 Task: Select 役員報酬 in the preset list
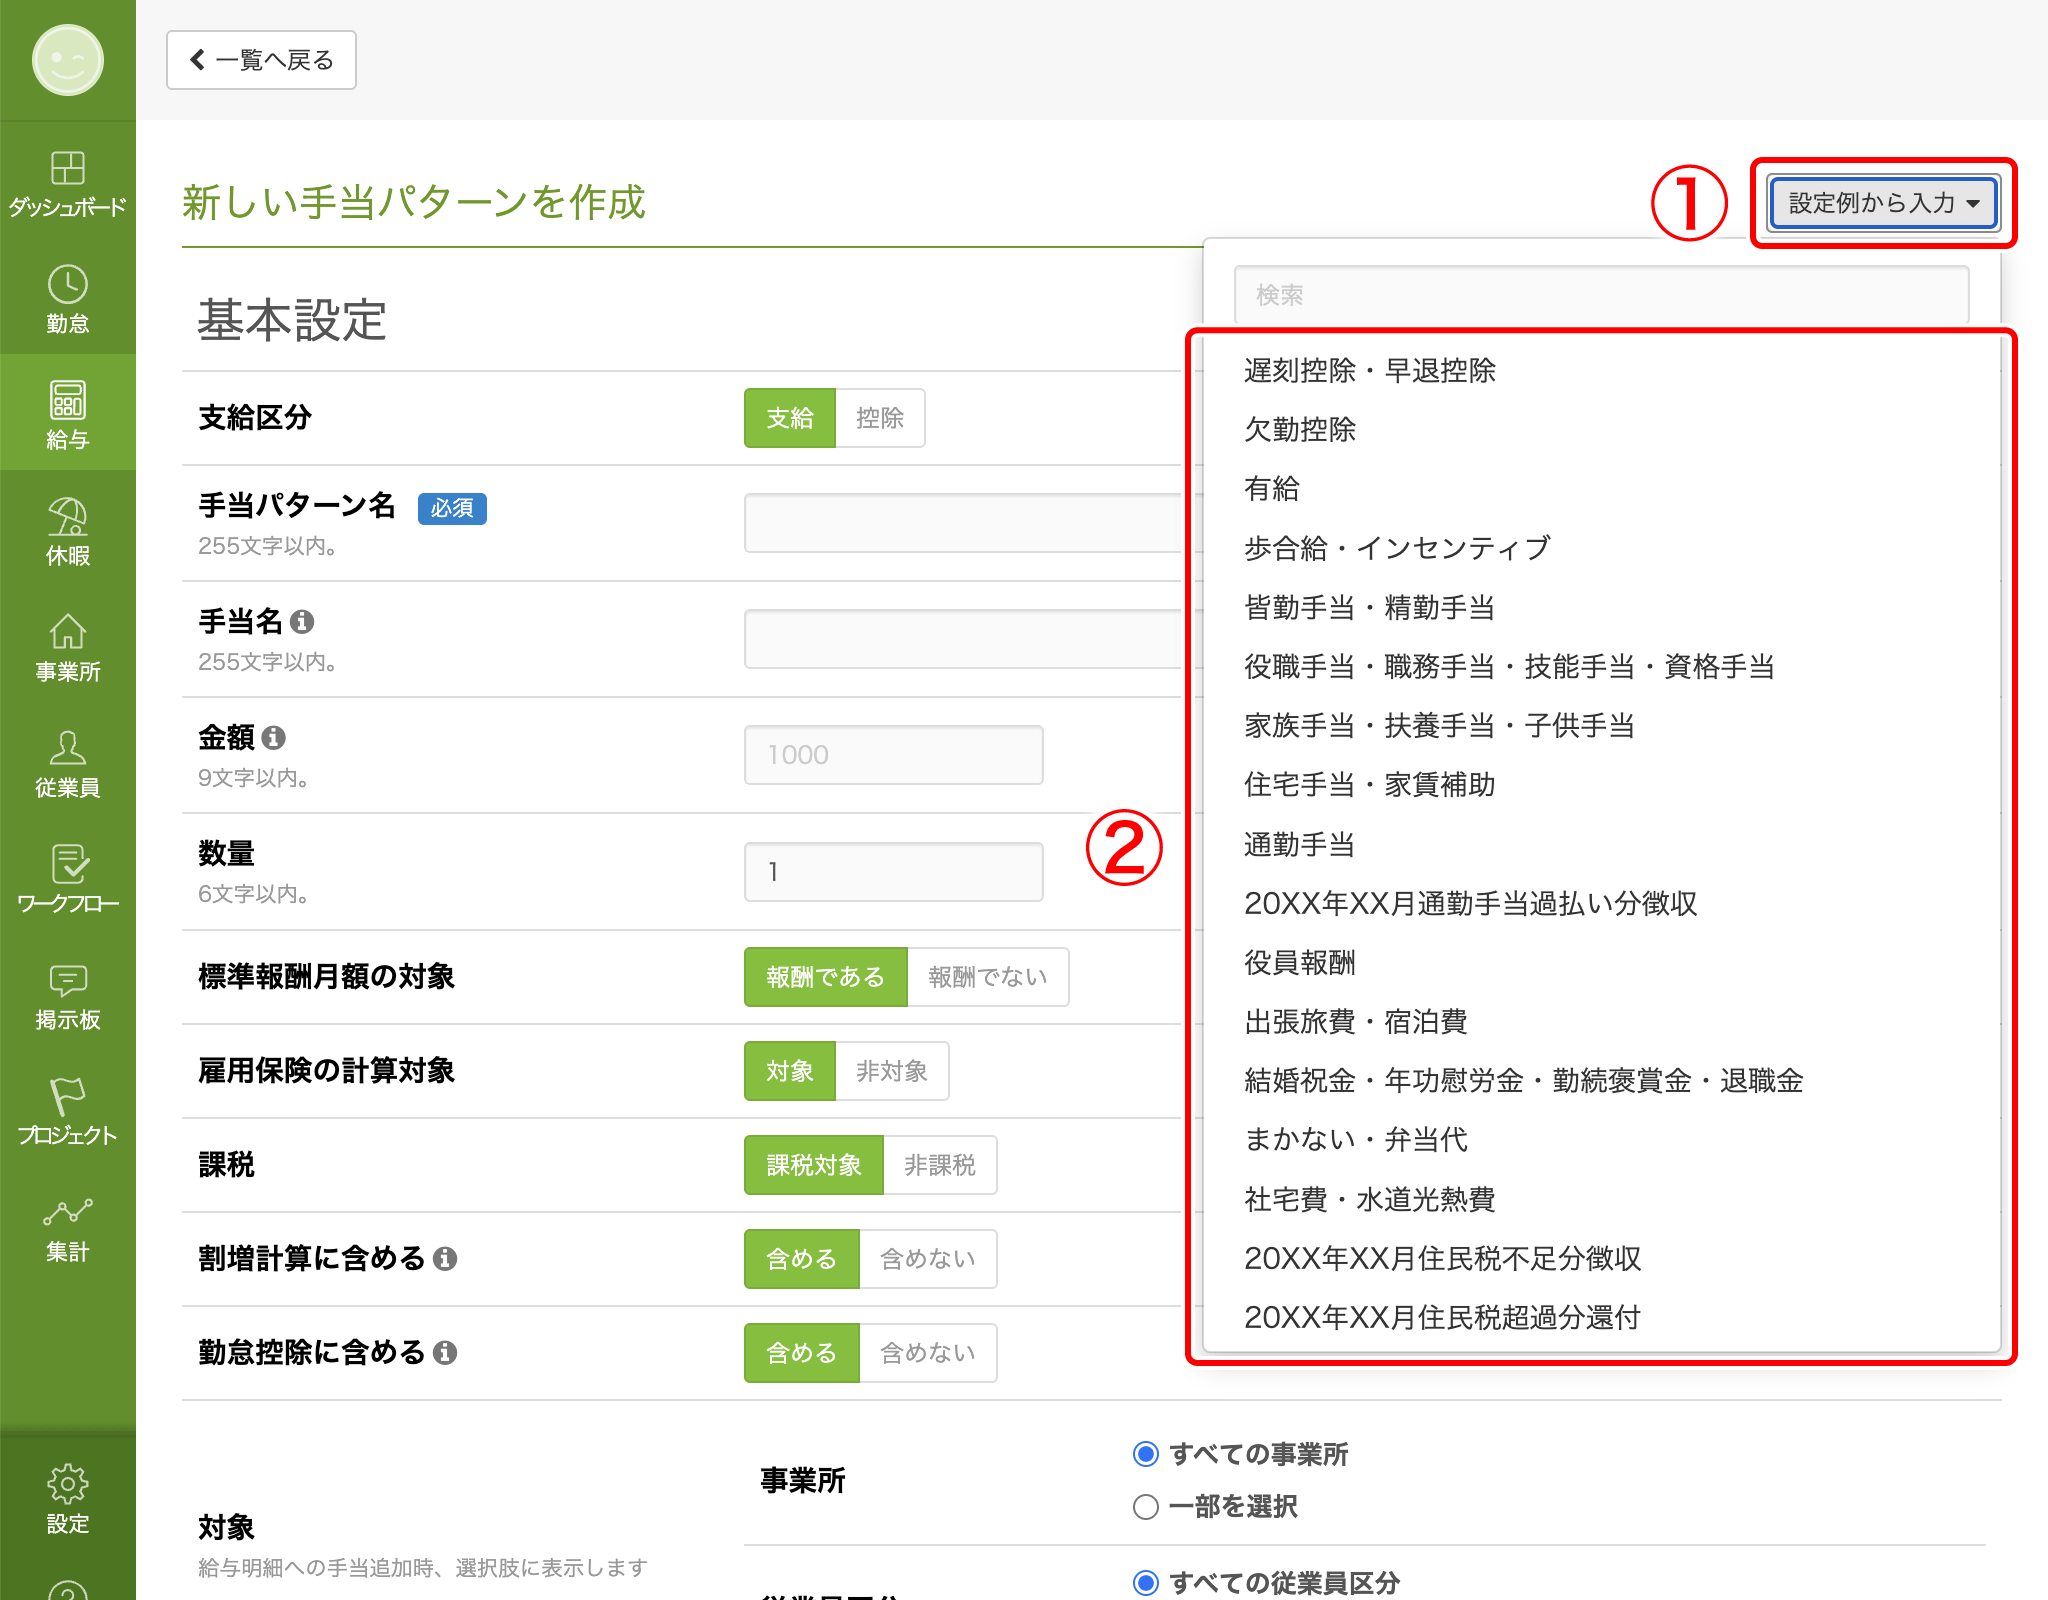tap(1299, 963)
